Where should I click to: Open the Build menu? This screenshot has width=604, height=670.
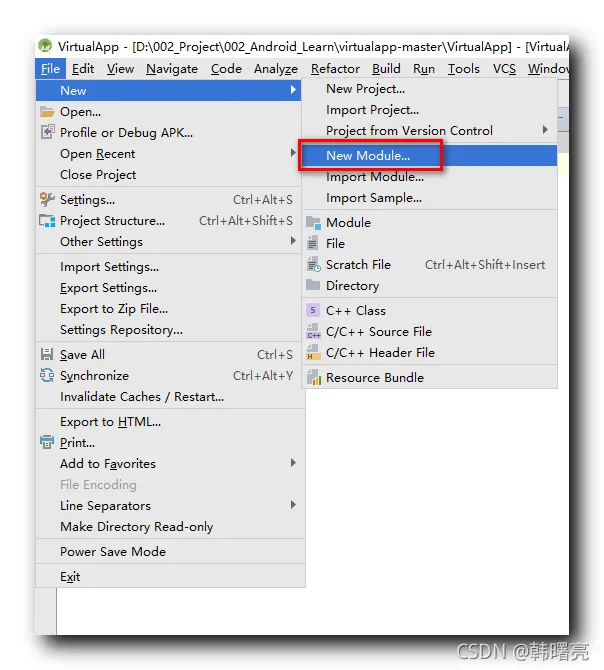coord(386,69)
